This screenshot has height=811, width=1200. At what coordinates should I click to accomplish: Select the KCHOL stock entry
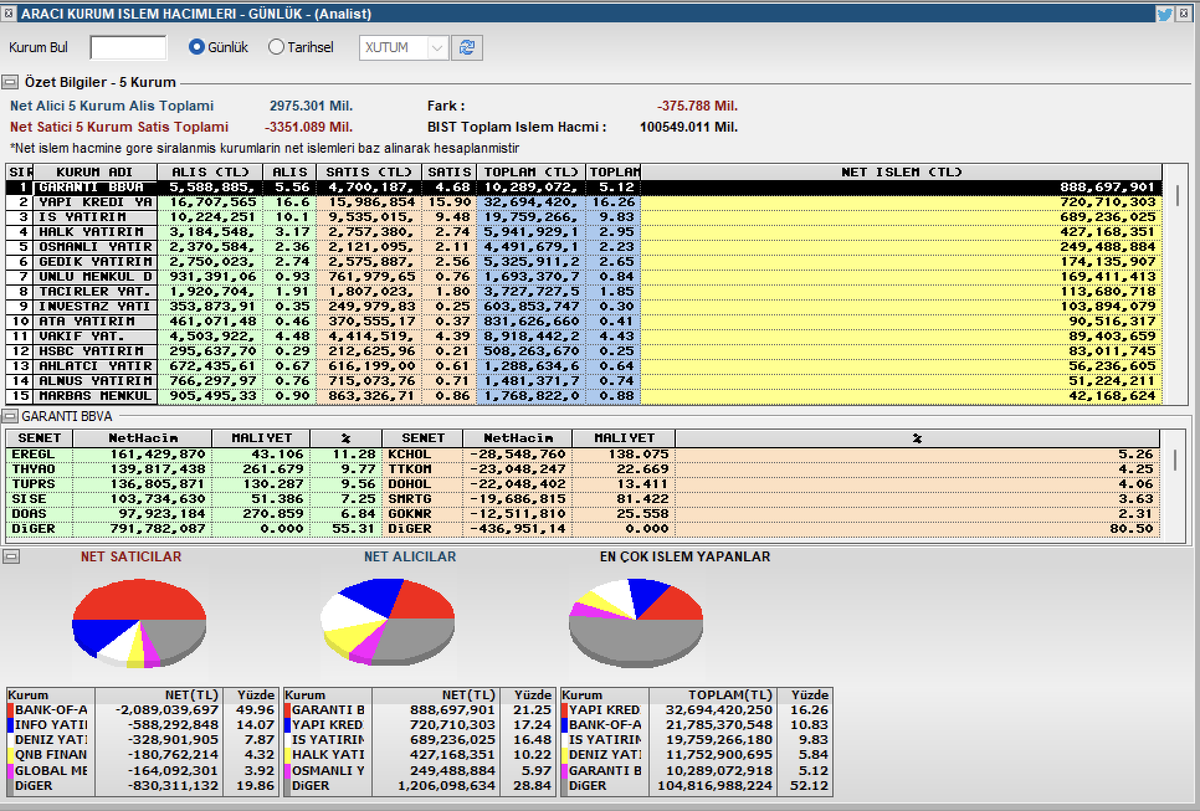771,454
